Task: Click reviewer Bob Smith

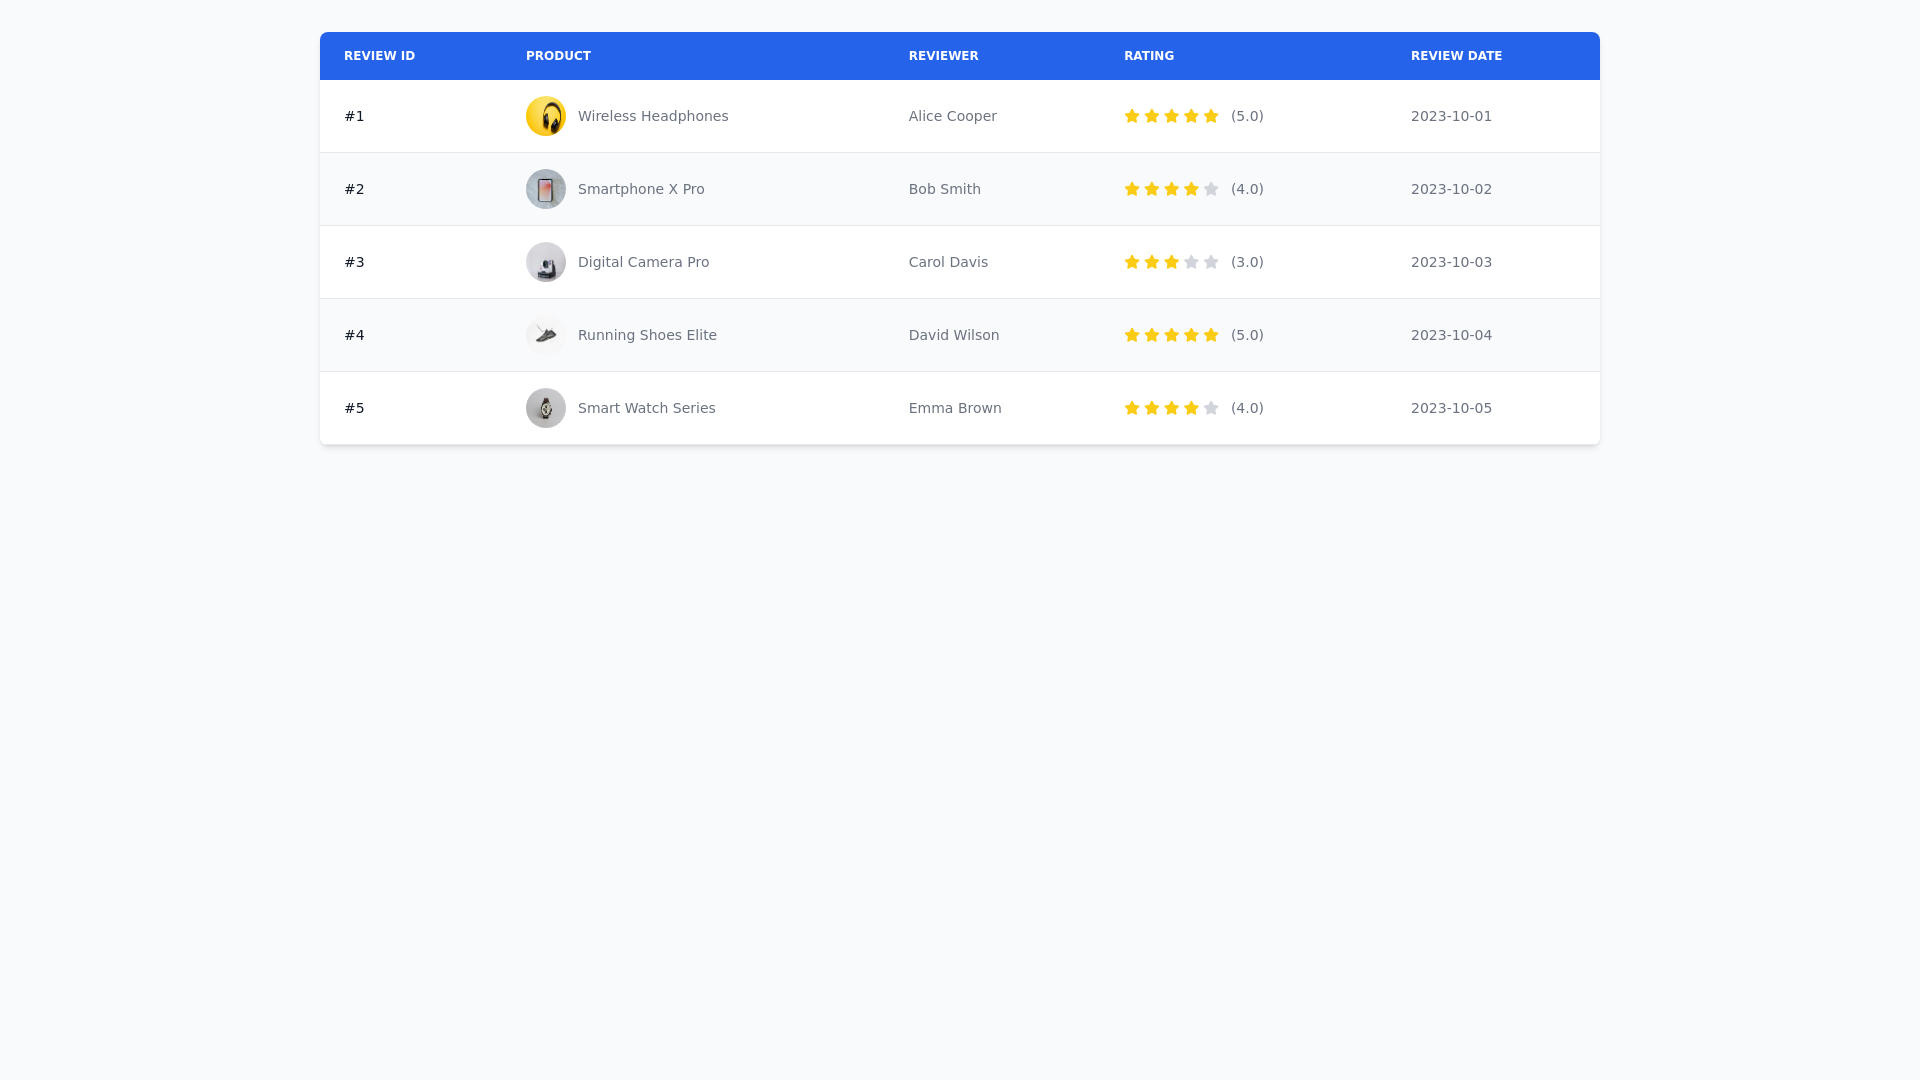Action: 944,189
